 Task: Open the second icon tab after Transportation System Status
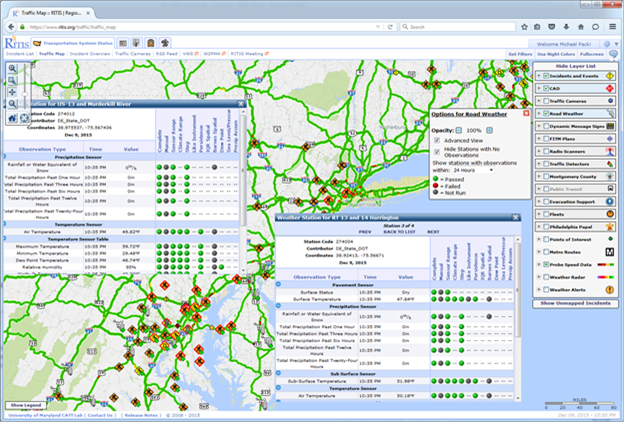click(x=123, y=43)
